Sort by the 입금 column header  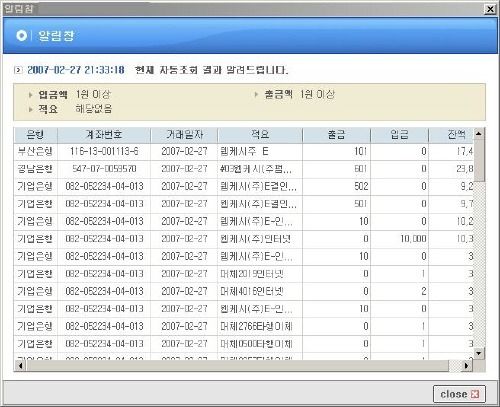click(399, 135)
